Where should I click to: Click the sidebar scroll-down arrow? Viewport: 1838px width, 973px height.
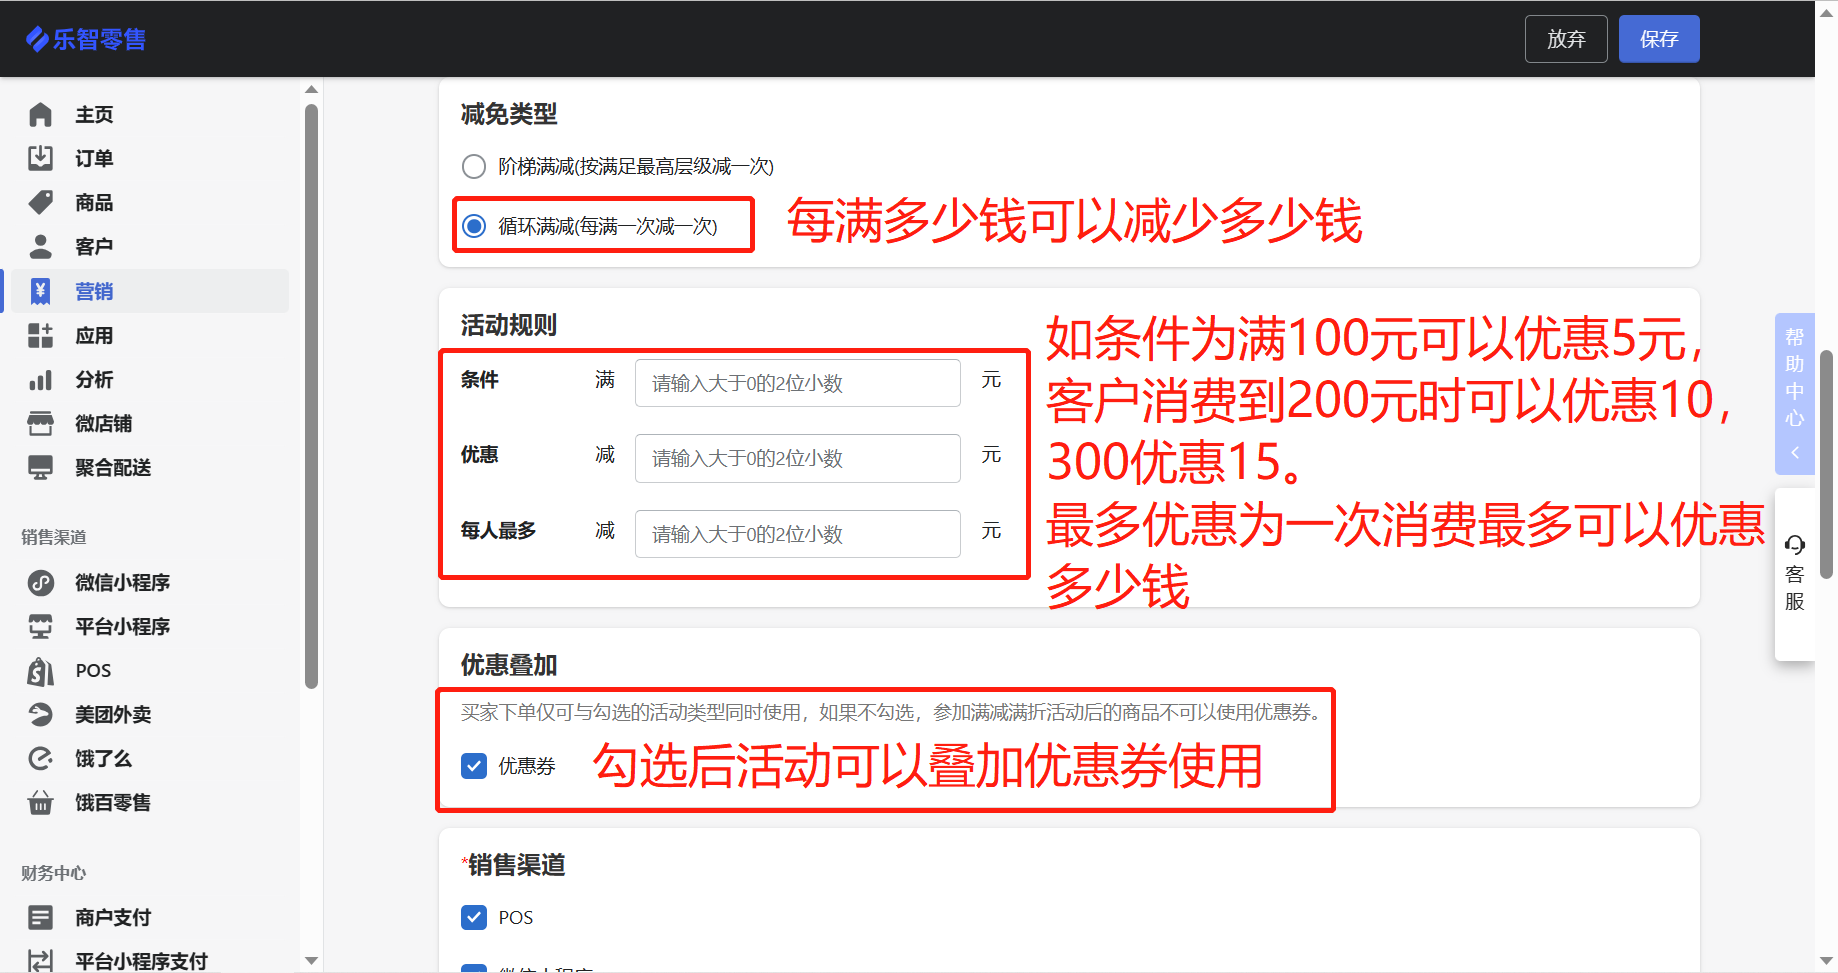312,961
